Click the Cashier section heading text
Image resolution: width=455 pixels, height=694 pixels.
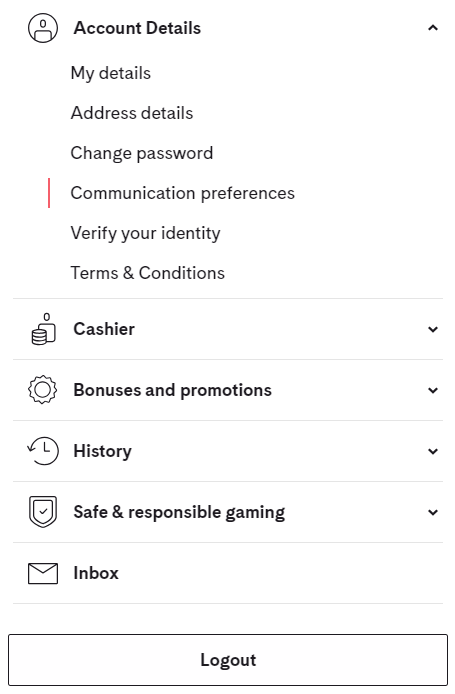click(104, 329)
